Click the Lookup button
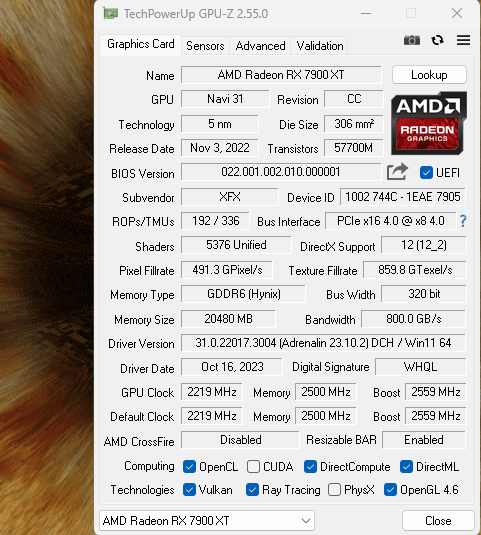Viewport: 481px width, 535px height. point(429,74)
